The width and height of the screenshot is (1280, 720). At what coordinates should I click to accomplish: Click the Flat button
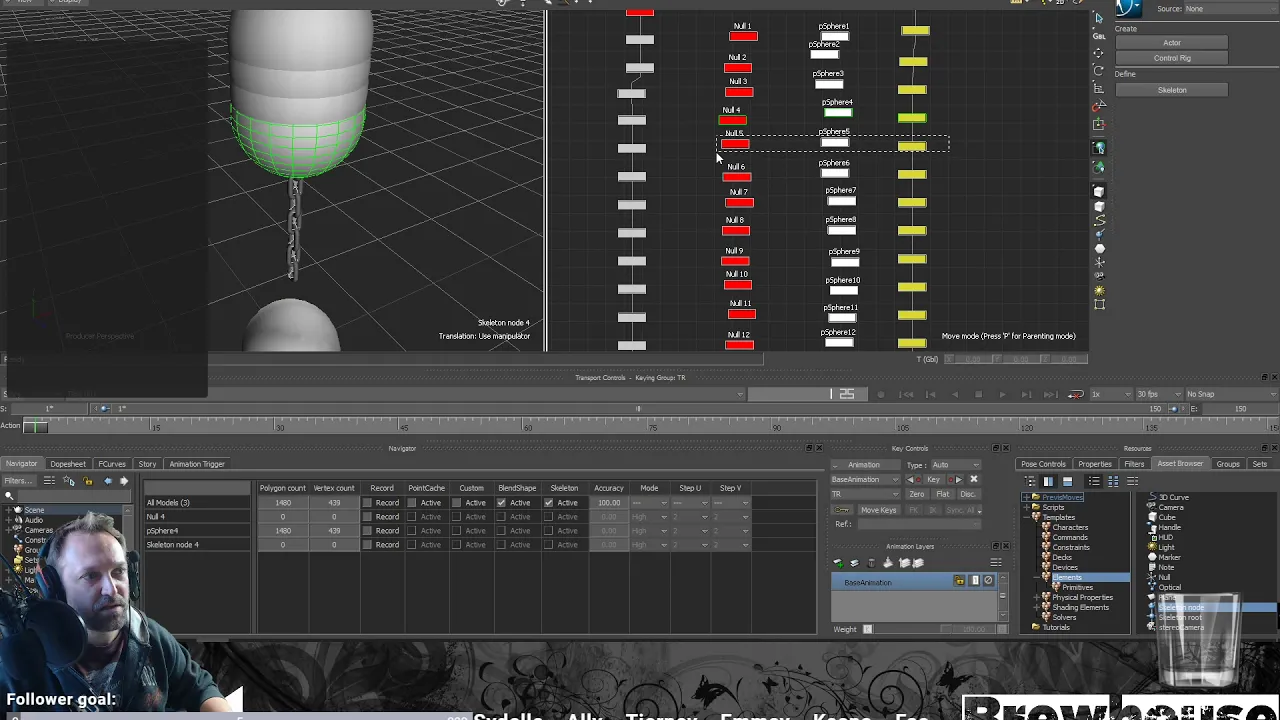(943, 494)
